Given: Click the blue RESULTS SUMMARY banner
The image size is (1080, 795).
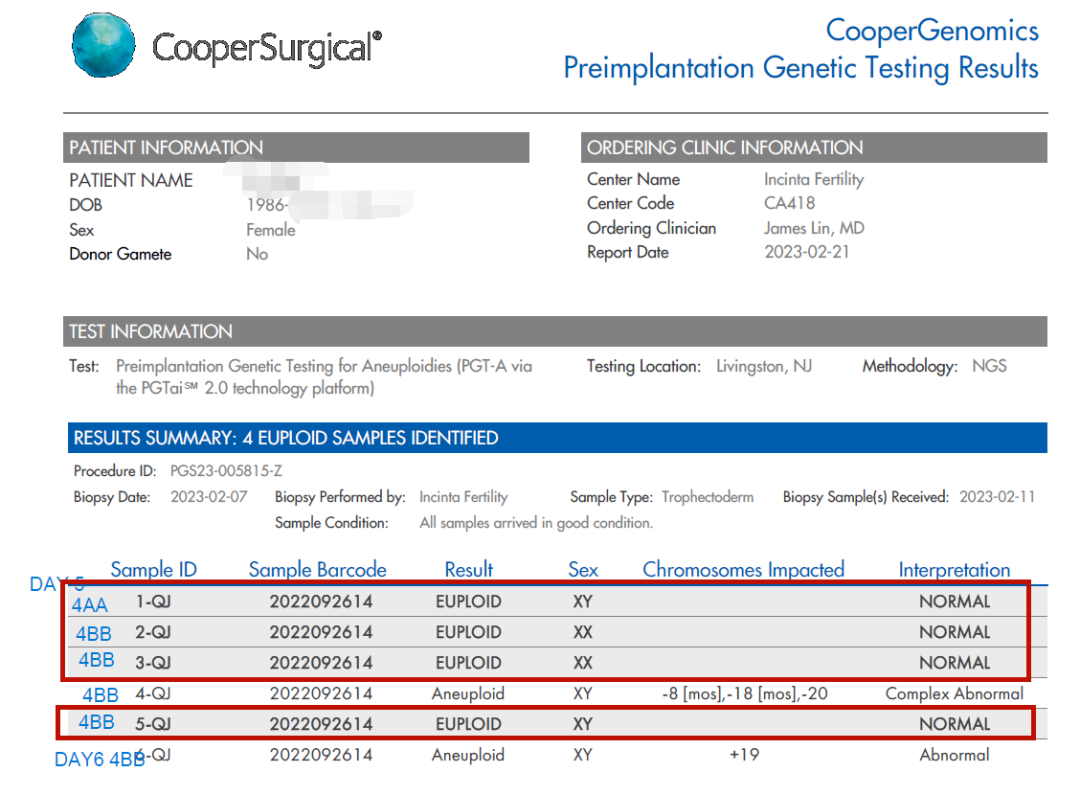Looking at the screenshot, I should click(555, 438).
